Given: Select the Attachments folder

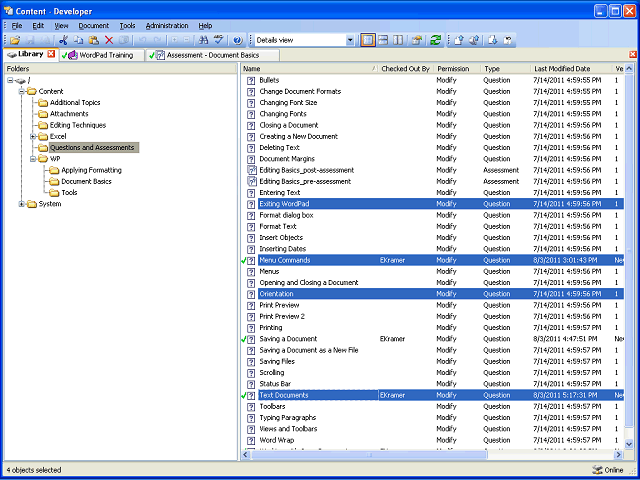Looking at the screenshot, I should tap(69, 114).
